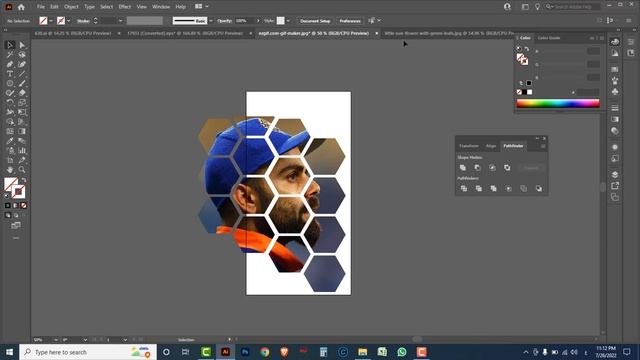Reset to default fill and stroke

click(6, 196)
